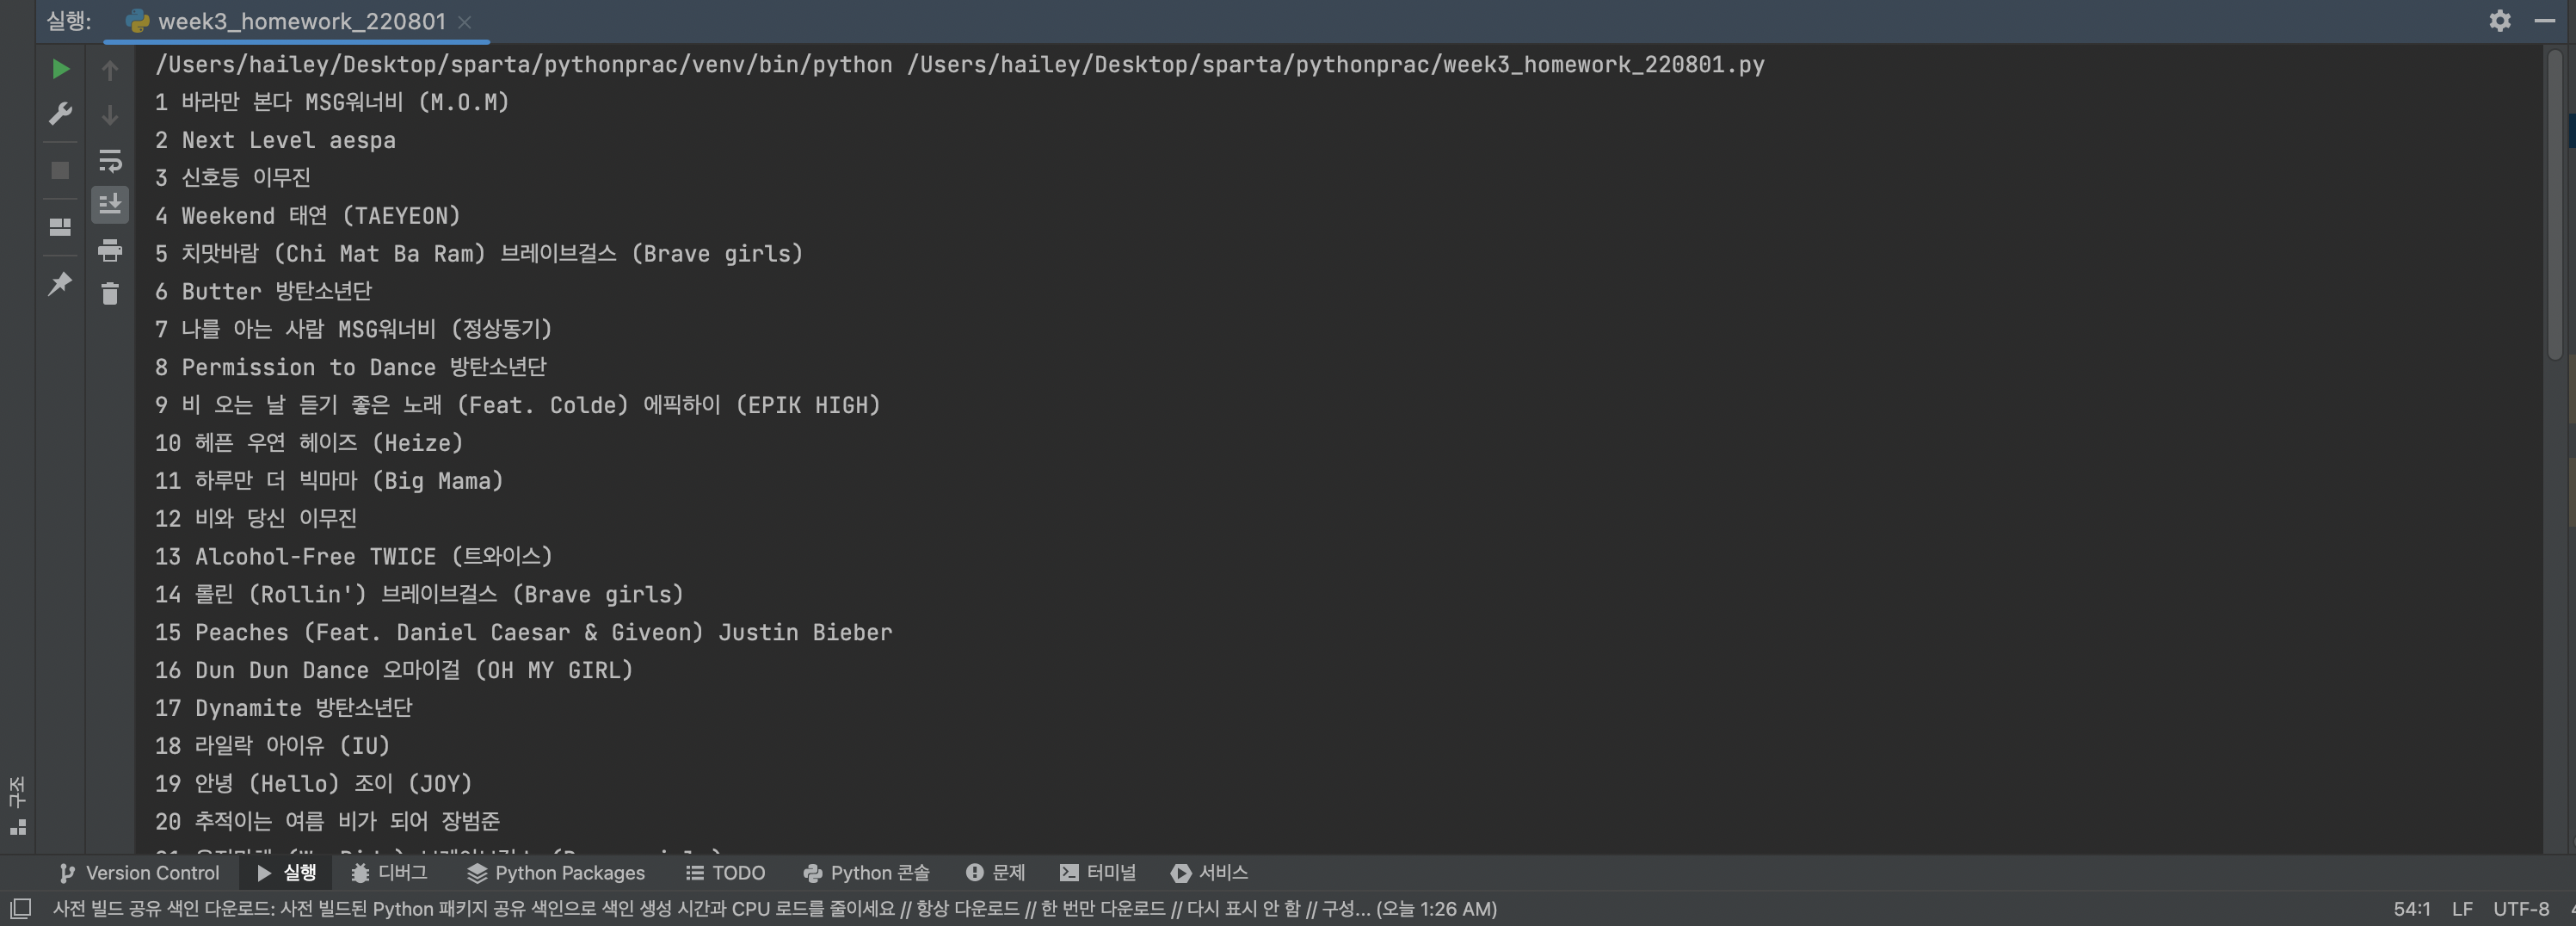Pin the run tab
The height and width of the screenshot is (926, 2576).
click(60, 284)
